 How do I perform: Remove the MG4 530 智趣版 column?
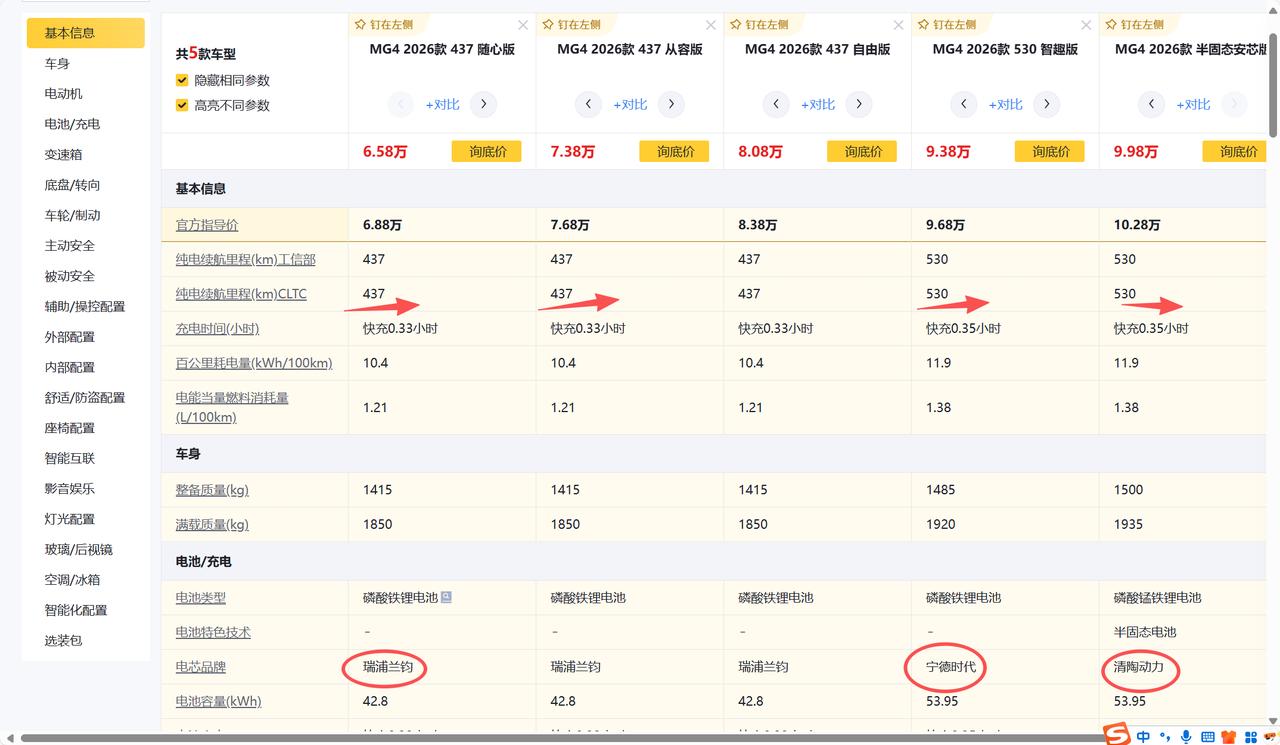pyautogui.click(x=1086, y=25)
